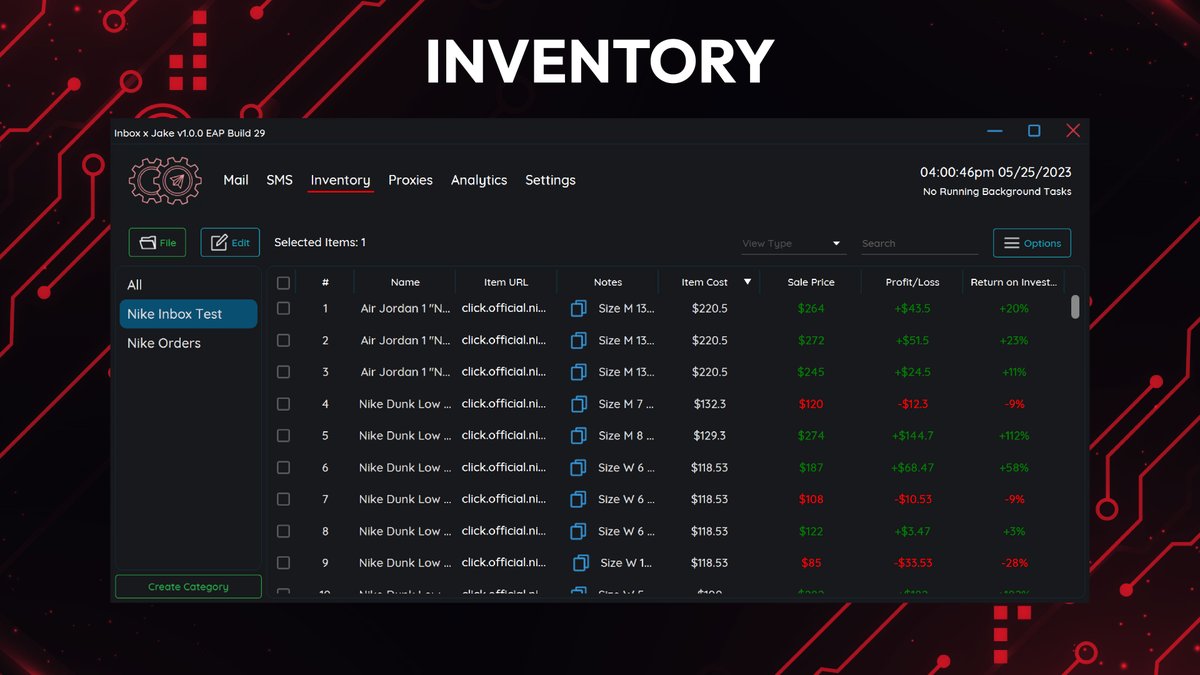This screenshot has height=675, width=1200.
Task: Copy notes icon in row 3
Action: [x=578, y=372]
